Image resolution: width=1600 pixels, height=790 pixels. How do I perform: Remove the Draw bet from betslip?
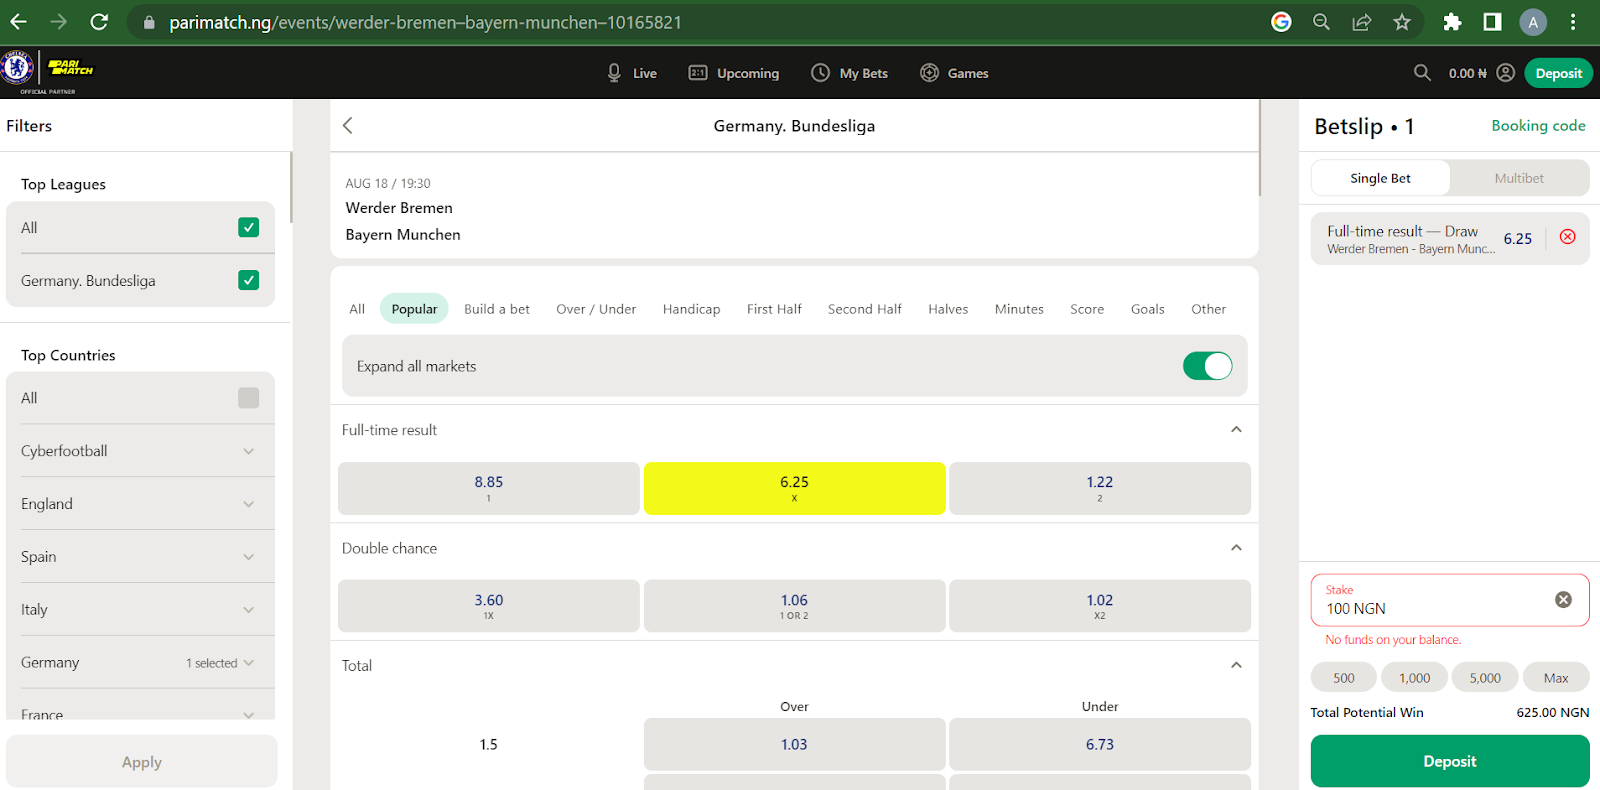click(x=1568, y=237)
